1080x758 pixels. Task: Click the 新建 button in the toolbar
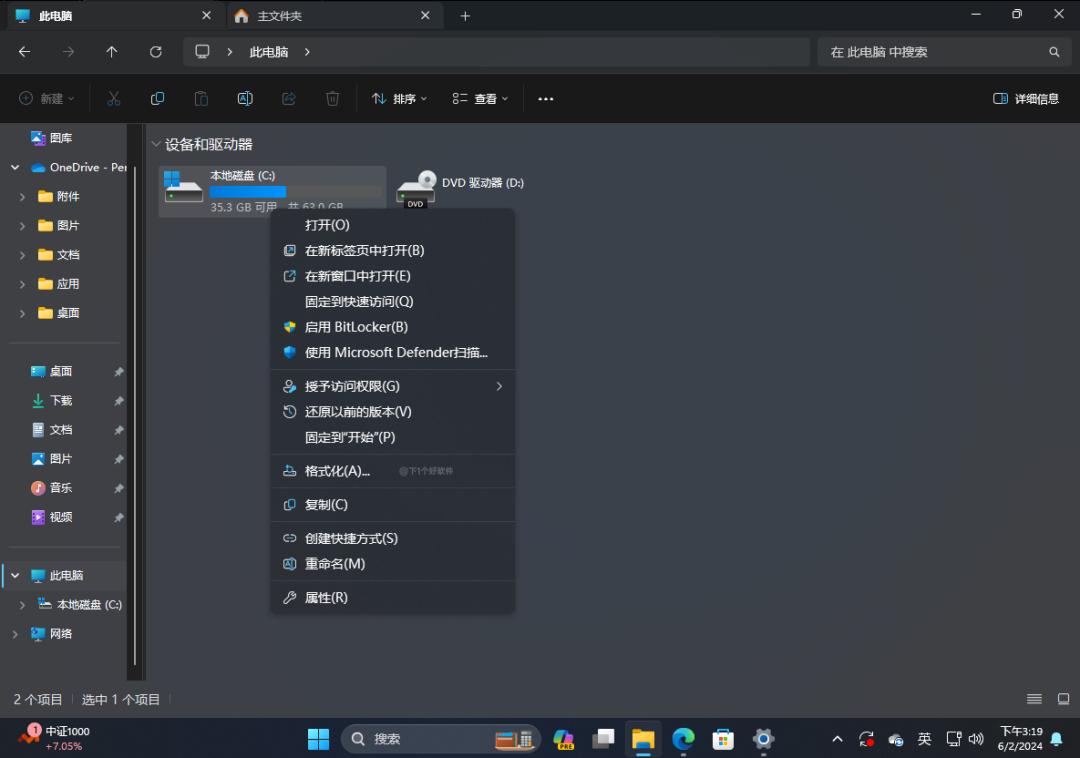45,98
